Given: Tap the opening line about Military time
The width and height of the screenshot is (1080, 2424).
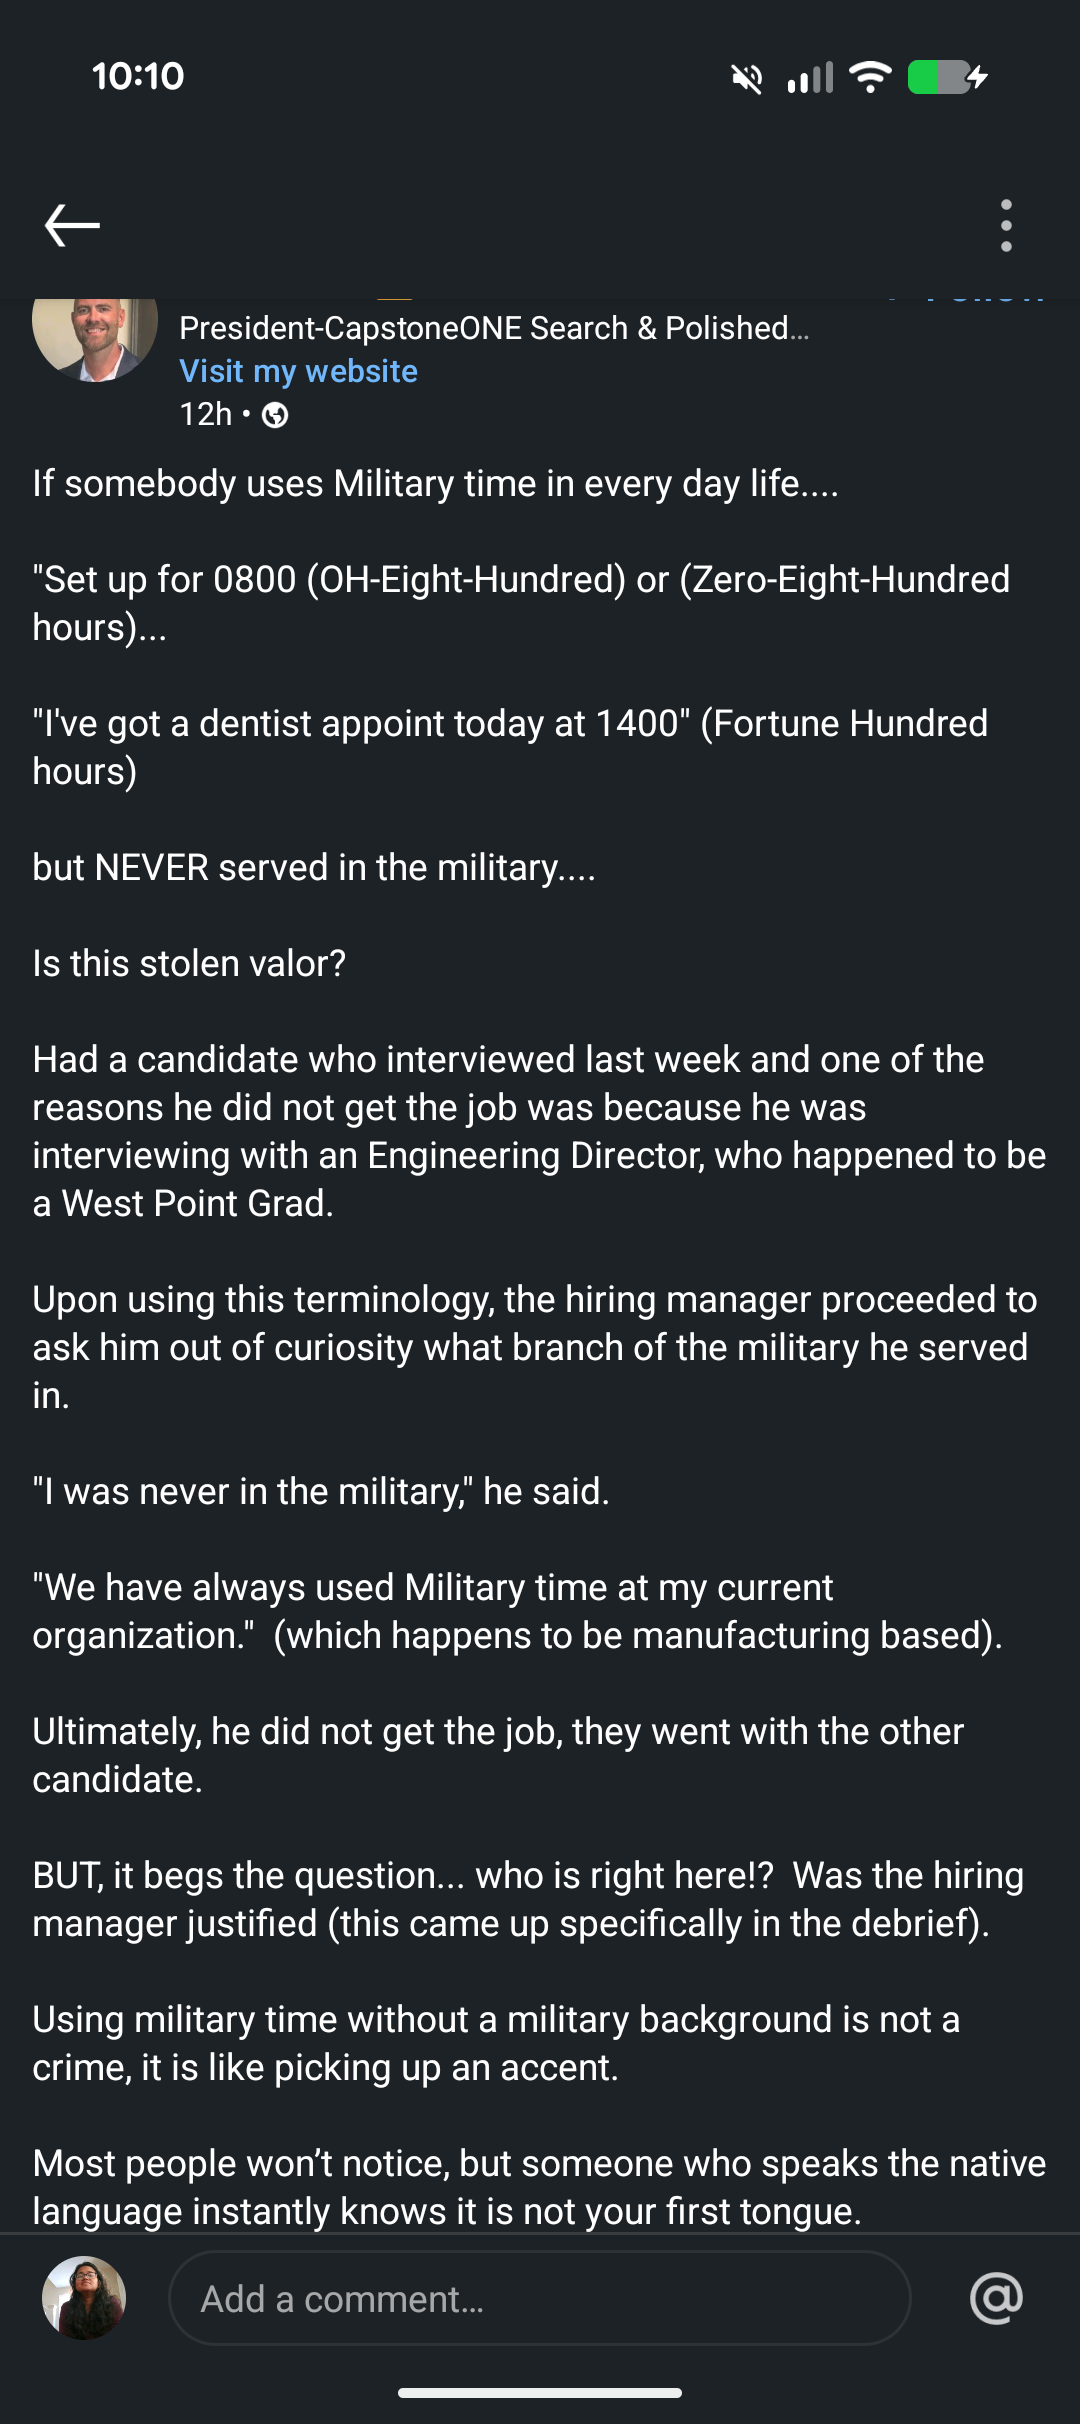Looking at the screenshot, I should (435, 483).
